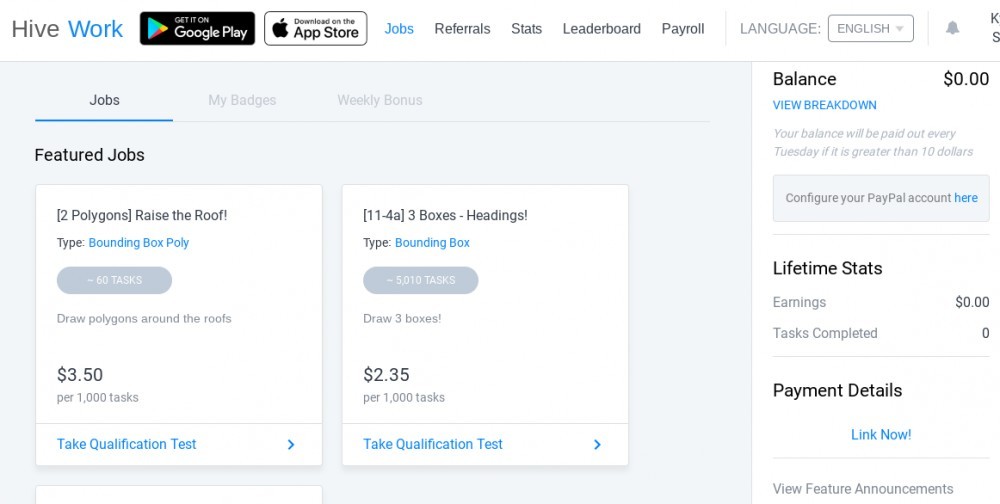Open the ENGLISH language dropdown
Image resolution: width=1000 pixels, height=504 pixels.
point(871,29)
